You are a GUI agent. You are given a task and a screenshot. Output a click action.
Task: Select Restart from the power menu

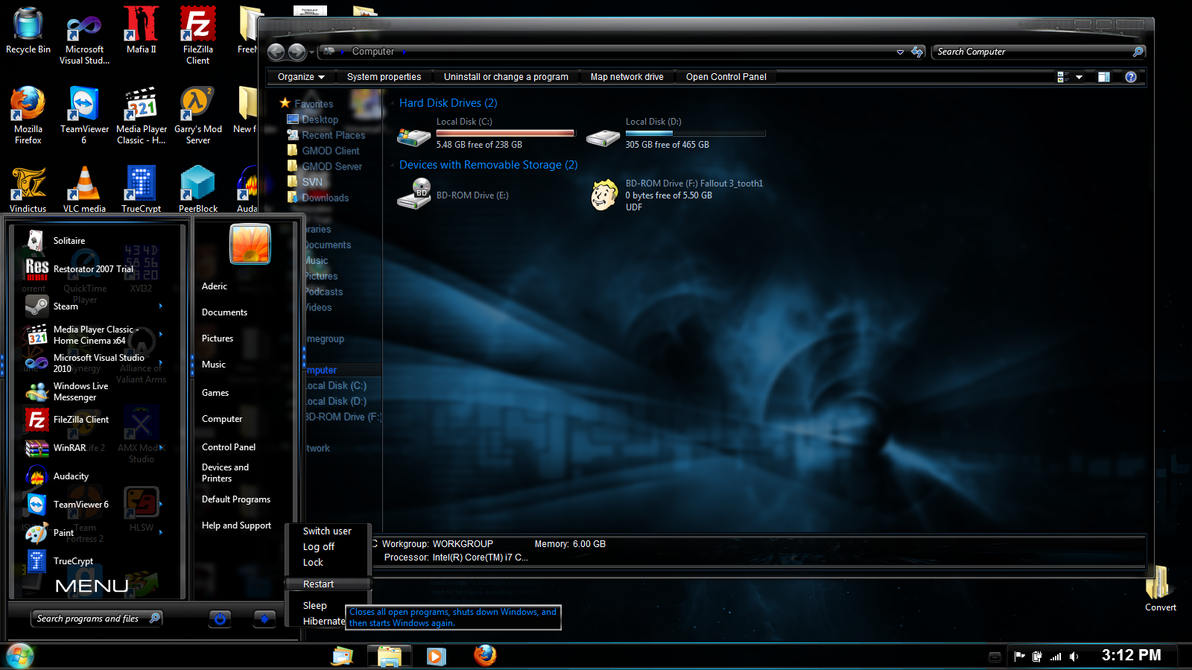click(328, 584)
